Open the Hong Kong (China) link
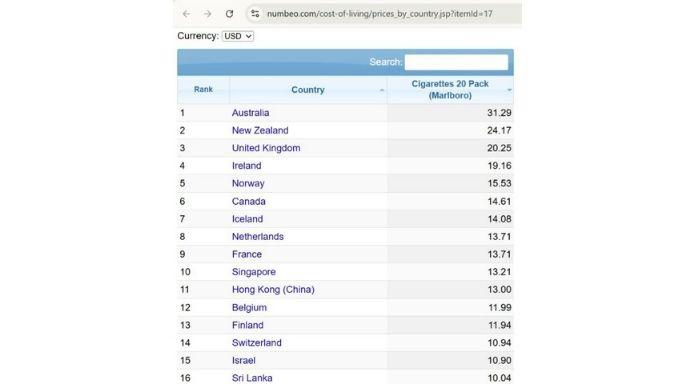The image size is (683, 384). pyautogui.click(x=273, y=290)
